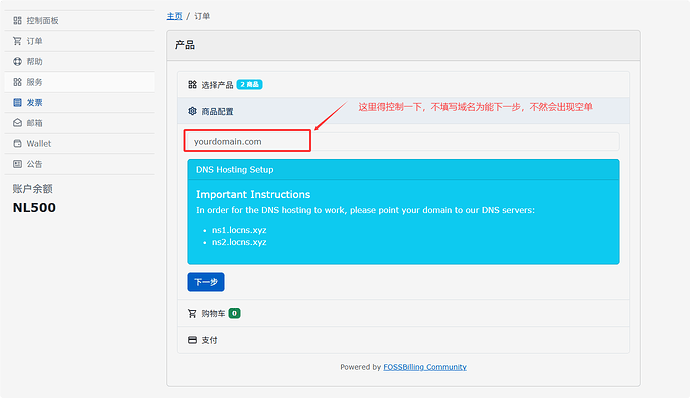This screenshot has width=690, height=398.
Task: Click the 选择产品 grid icon
Action: tap(192, 85)
